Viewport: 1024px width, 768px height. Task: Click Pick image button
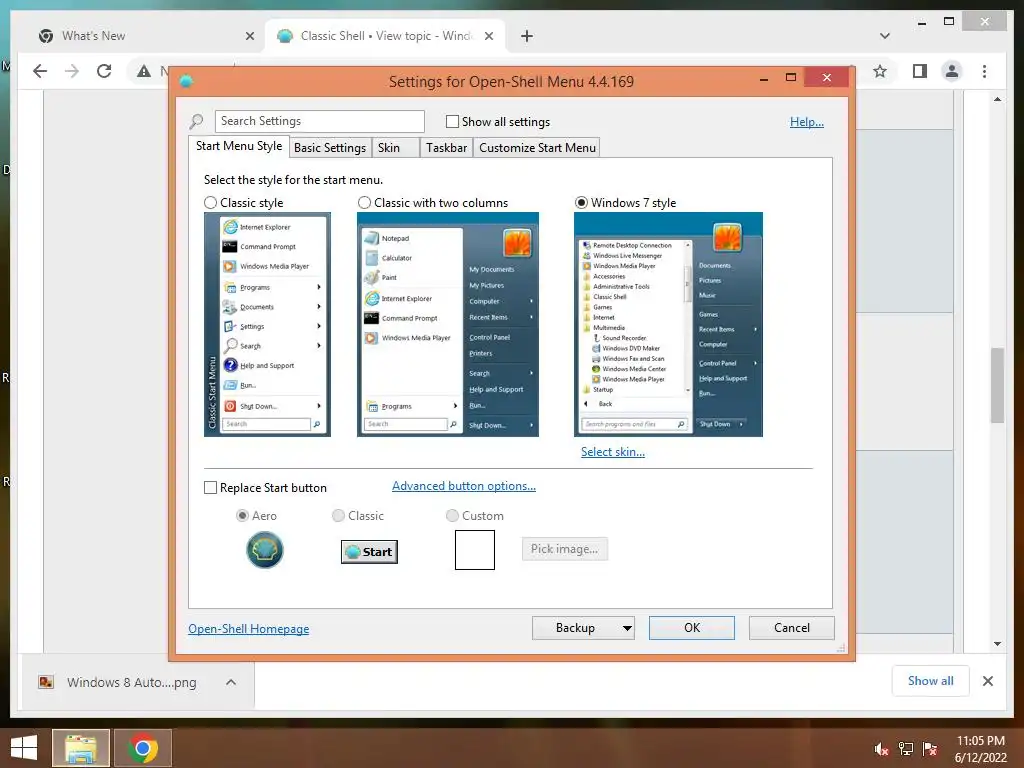(x=565, y=549)
